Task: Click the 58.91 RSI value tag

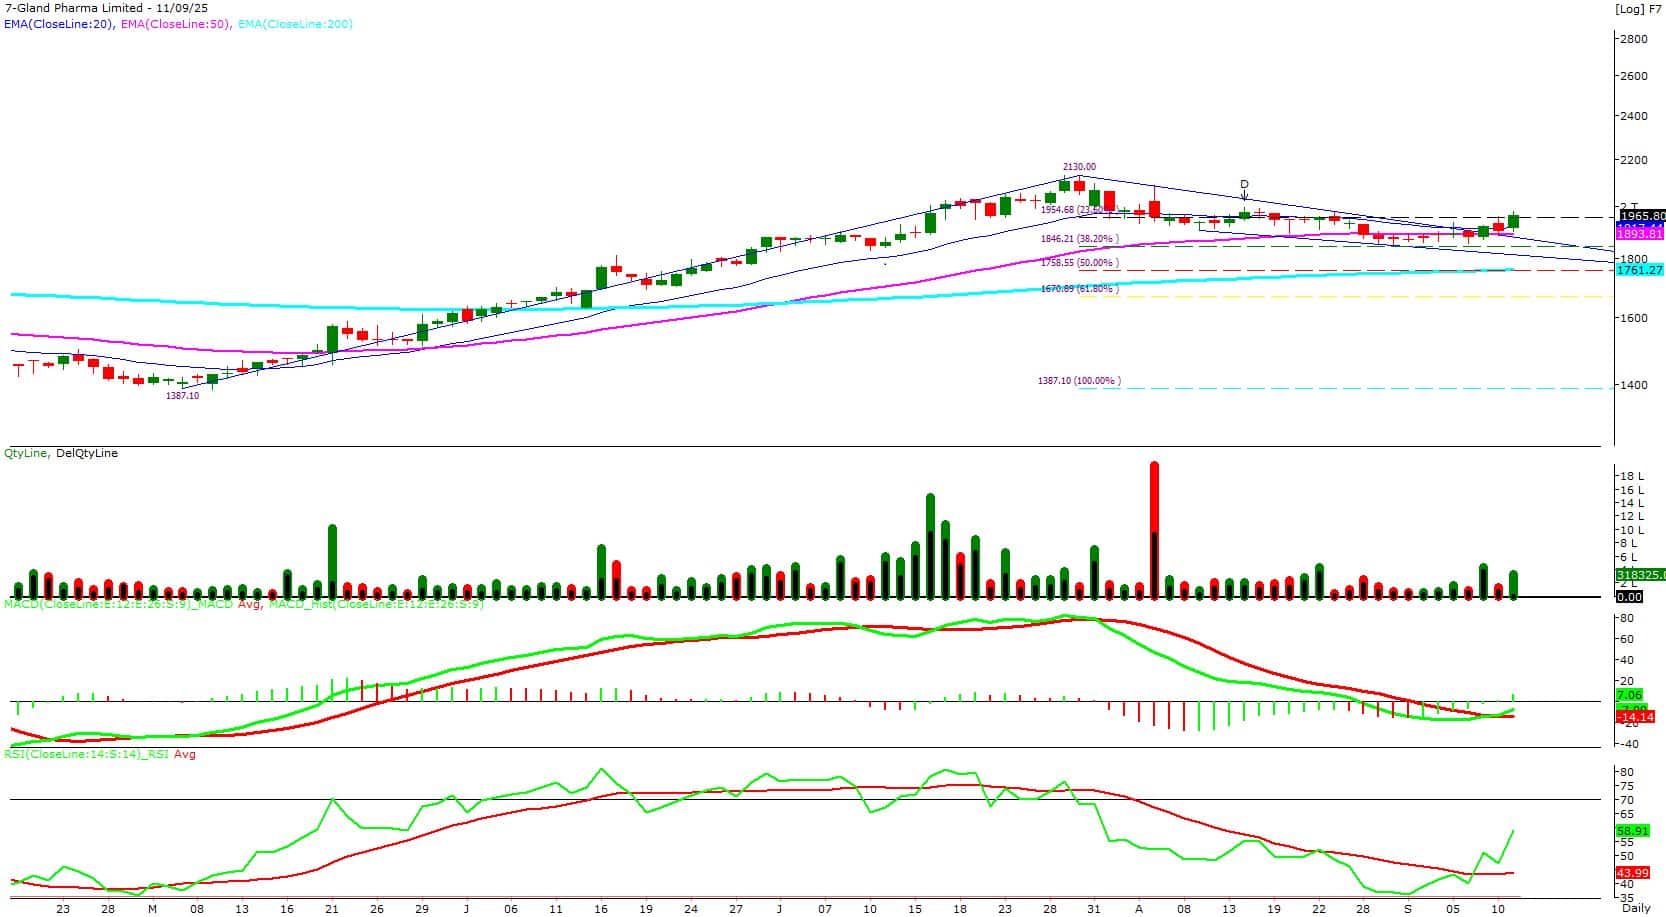Action: [1638, 831]
